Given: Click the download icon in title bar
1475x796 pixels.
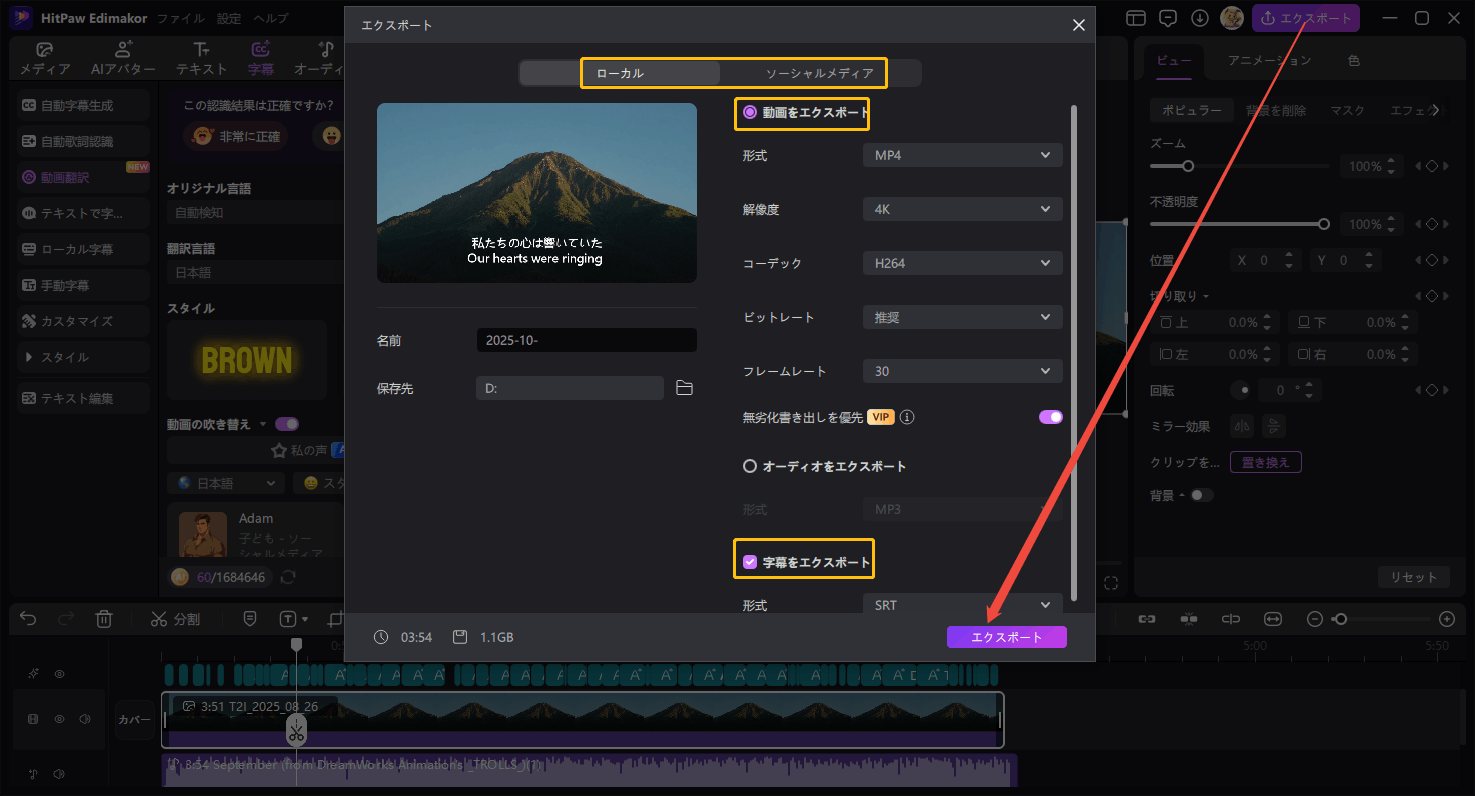Looking at the screenshot, I should point(1200,18).
